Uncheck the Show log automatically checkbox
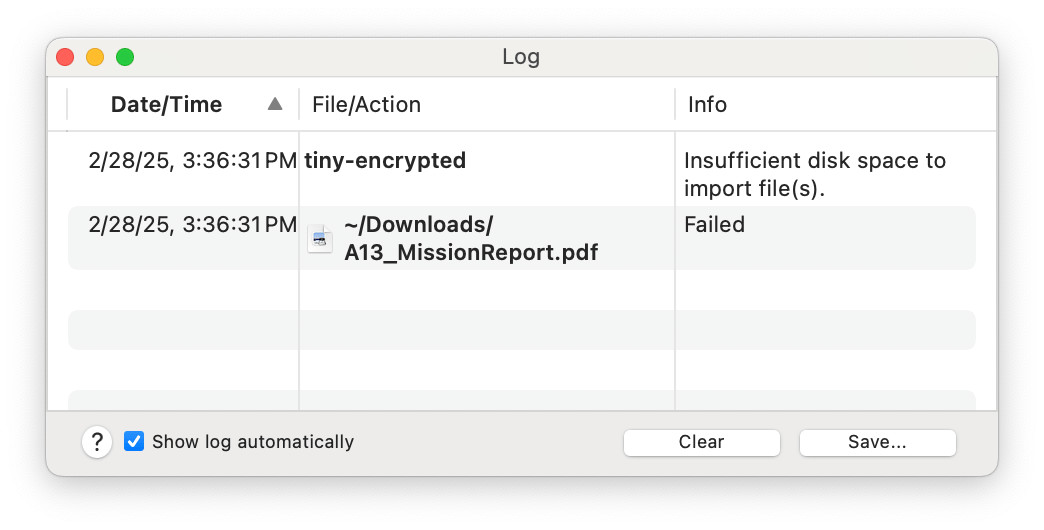This screenshot has height=530, width=1044. click(134, 442)
